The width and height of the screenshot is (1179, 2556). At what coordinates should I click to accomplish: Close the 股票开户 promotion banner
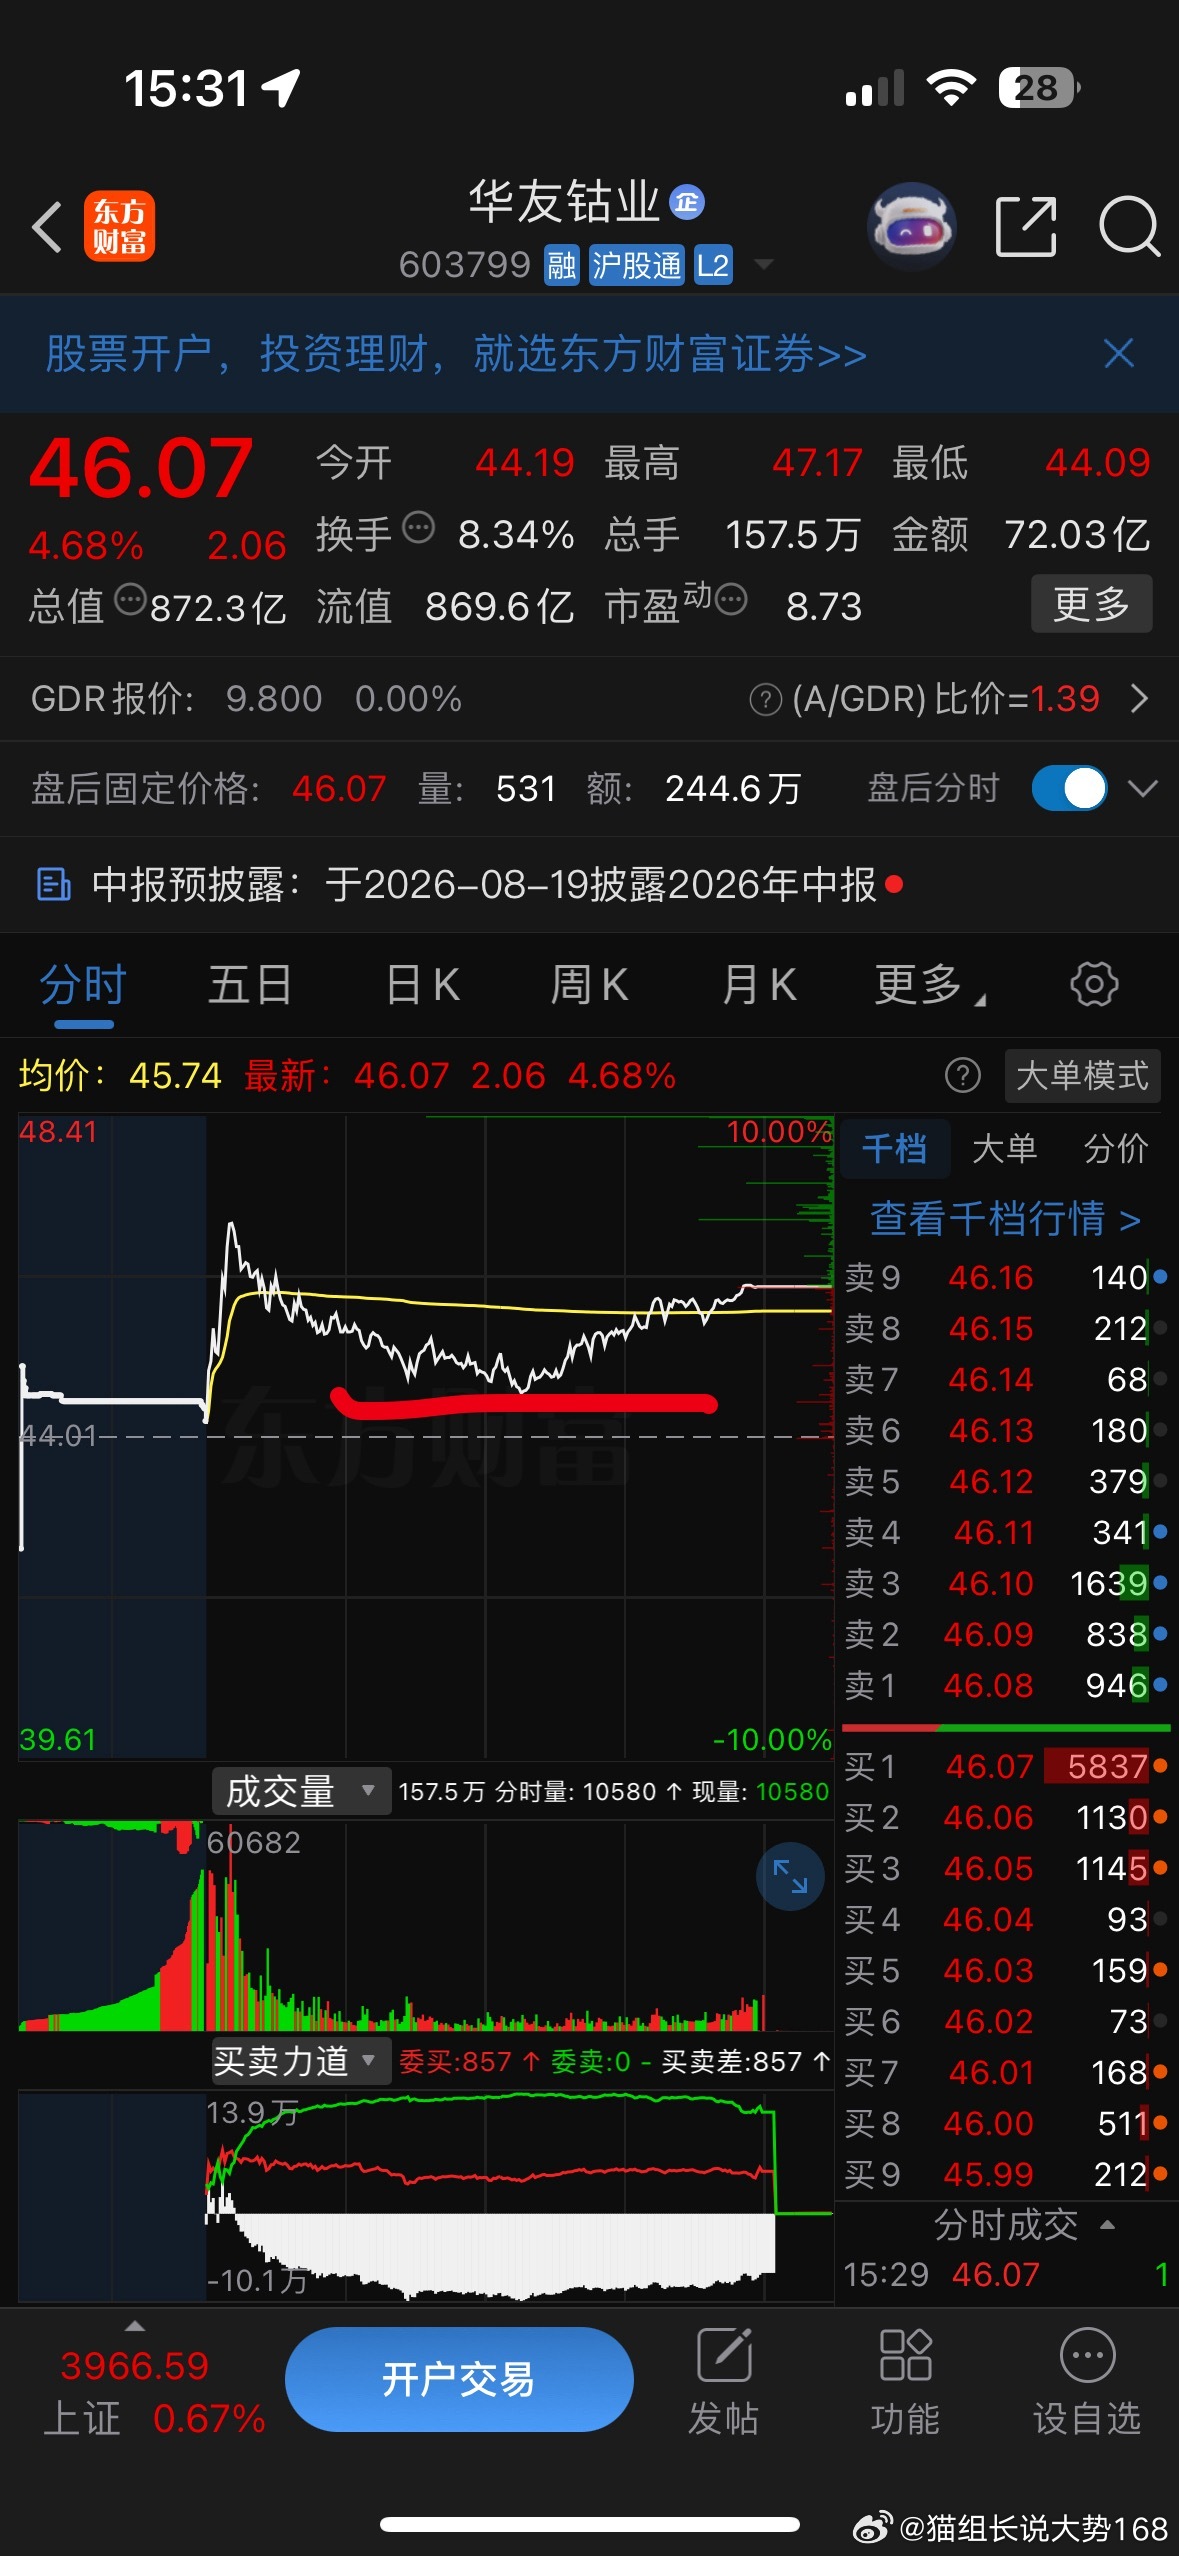click(1118, 353)
